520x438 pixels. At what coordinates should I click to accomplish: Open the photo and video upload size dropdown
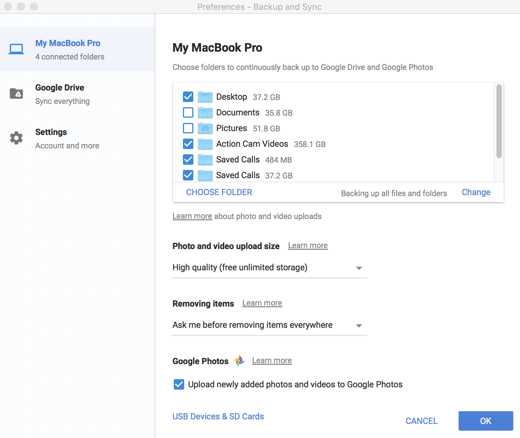pos(269,268)
